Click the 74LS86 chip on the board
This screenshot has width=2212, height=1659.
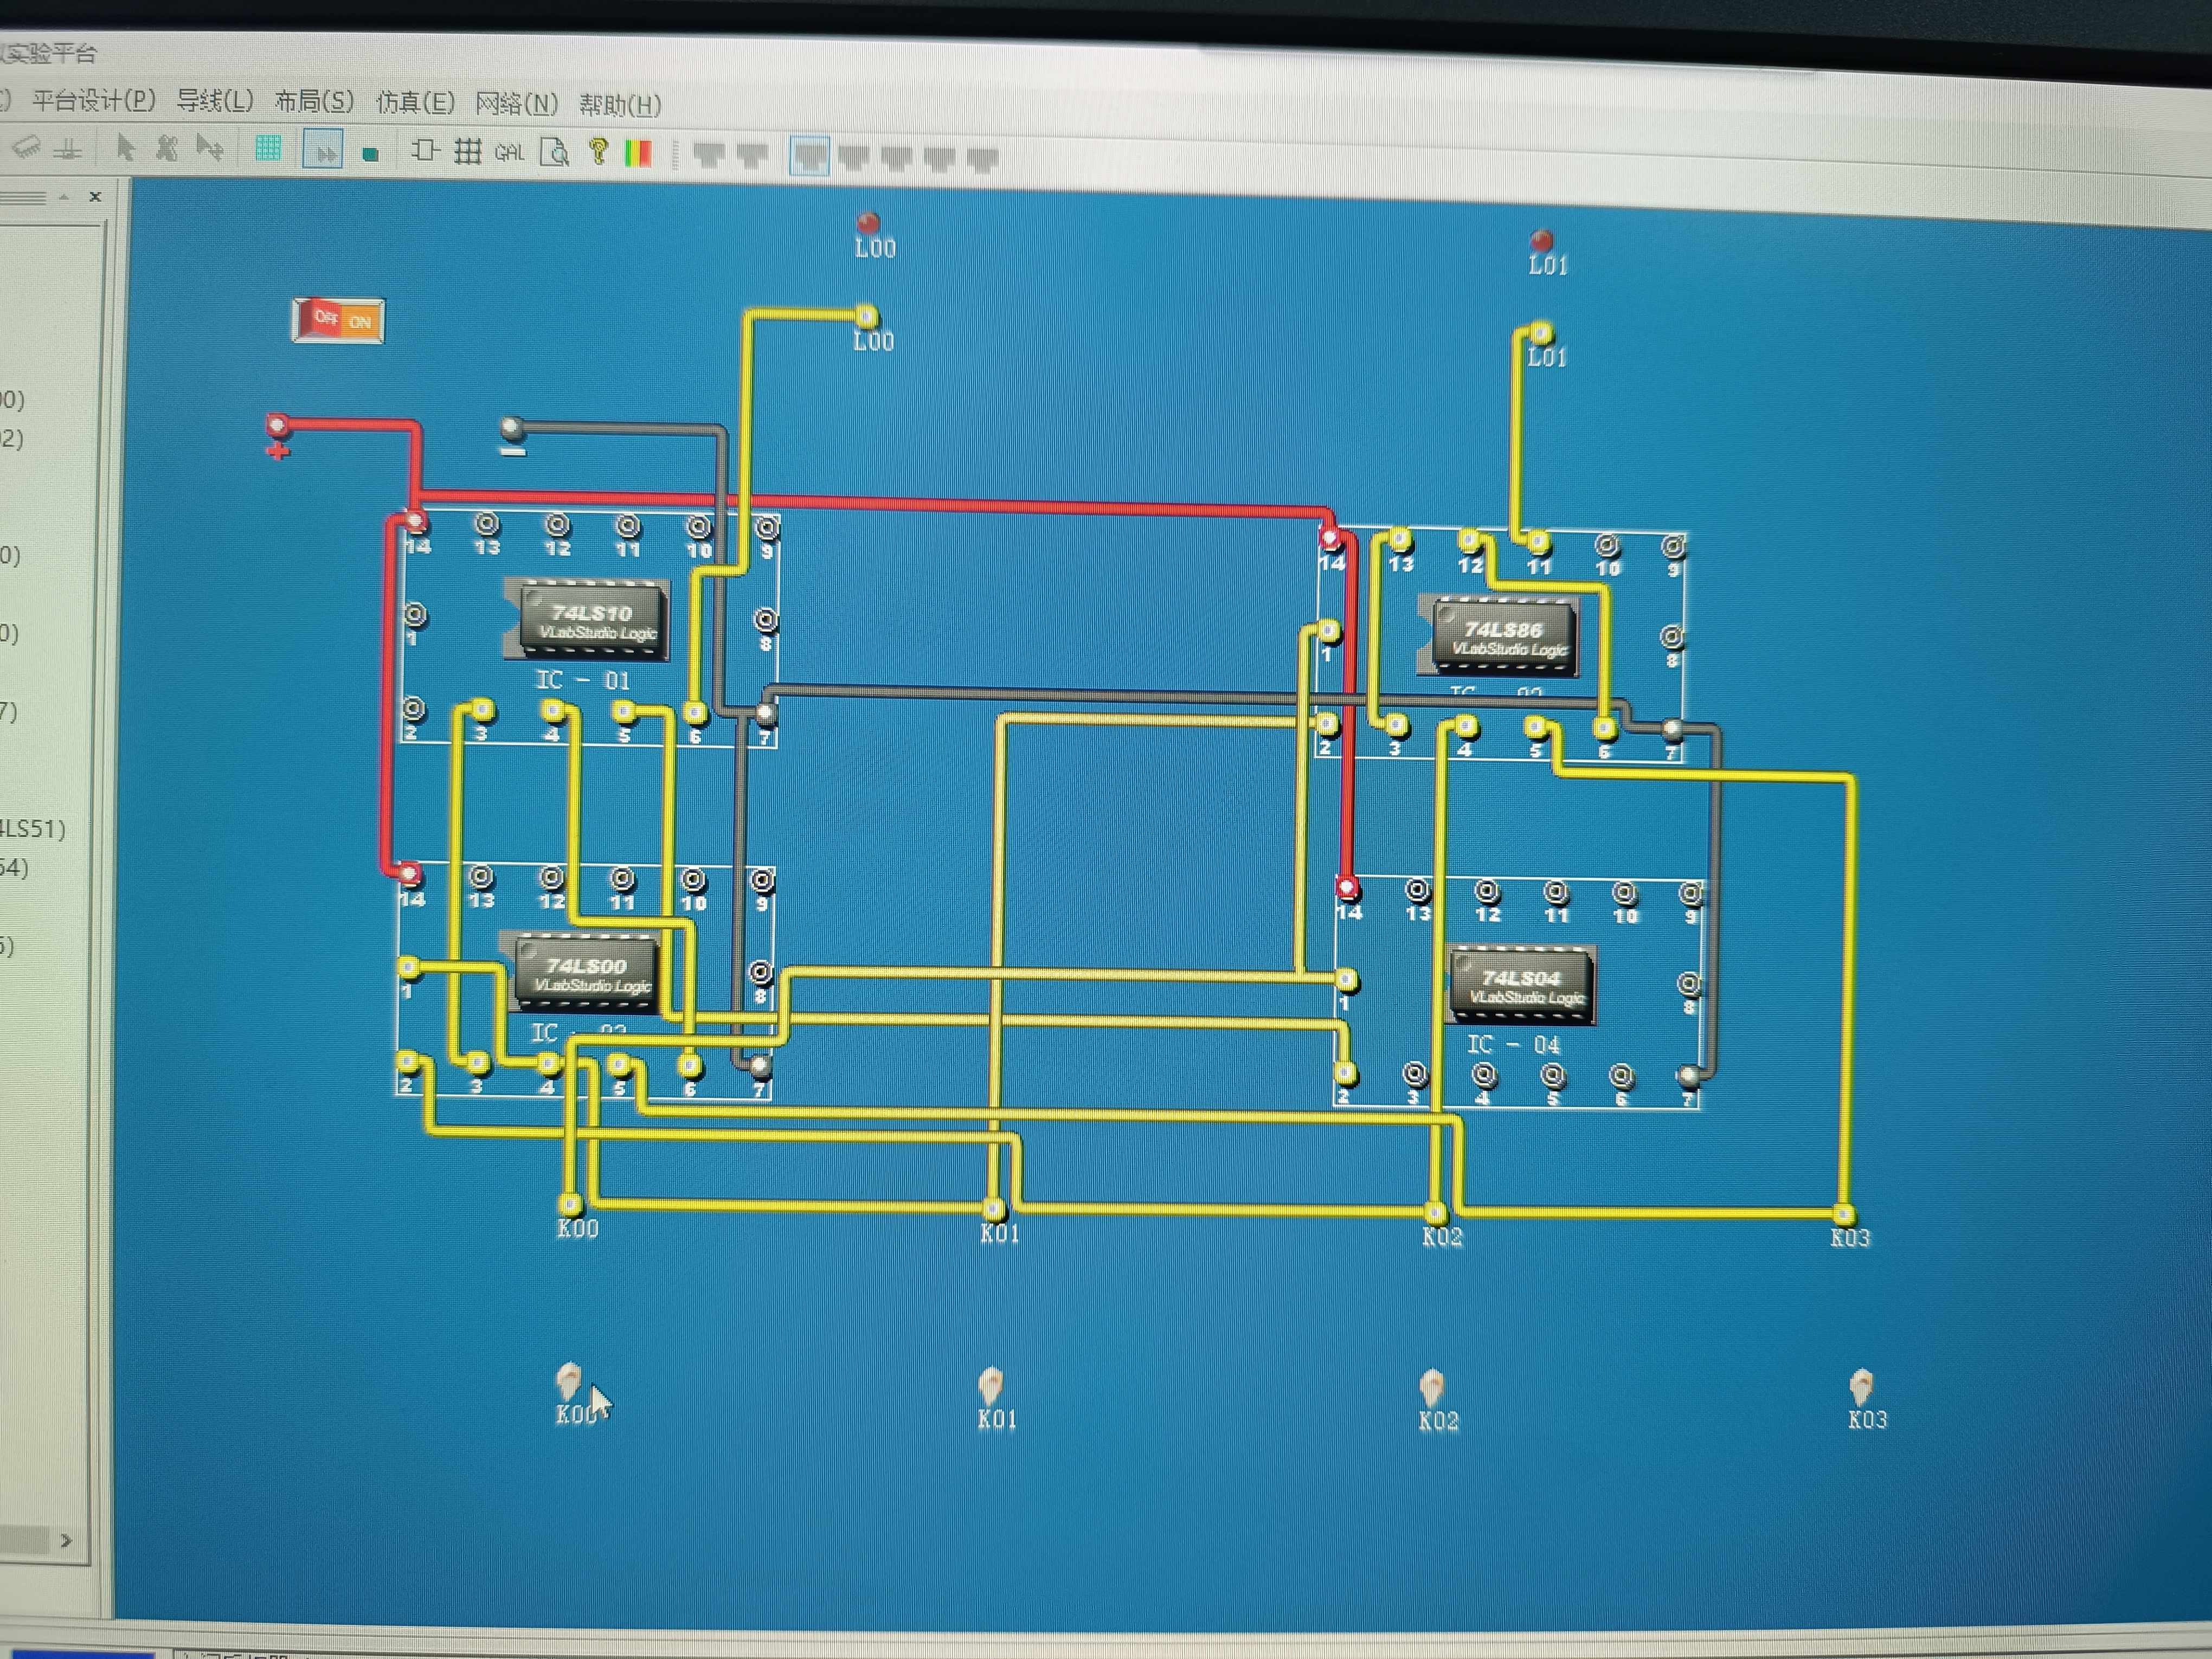point(1503,637)
